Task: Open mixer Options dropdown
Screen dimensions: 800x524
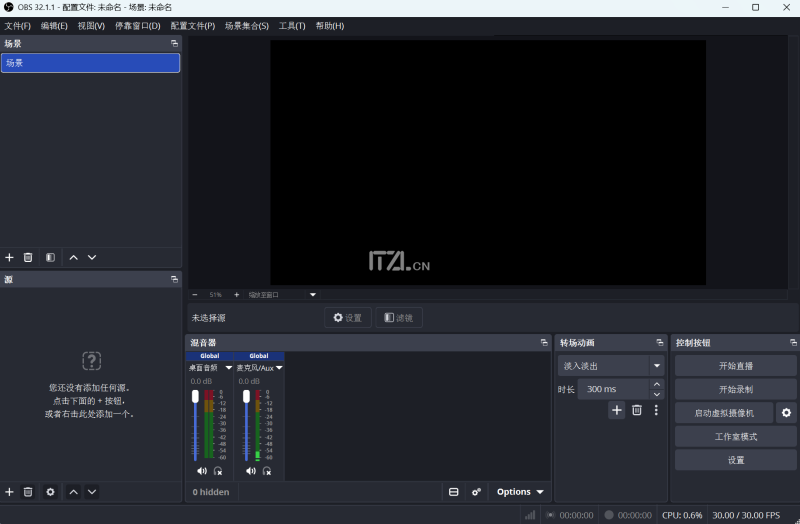Action: pos(520,492)
